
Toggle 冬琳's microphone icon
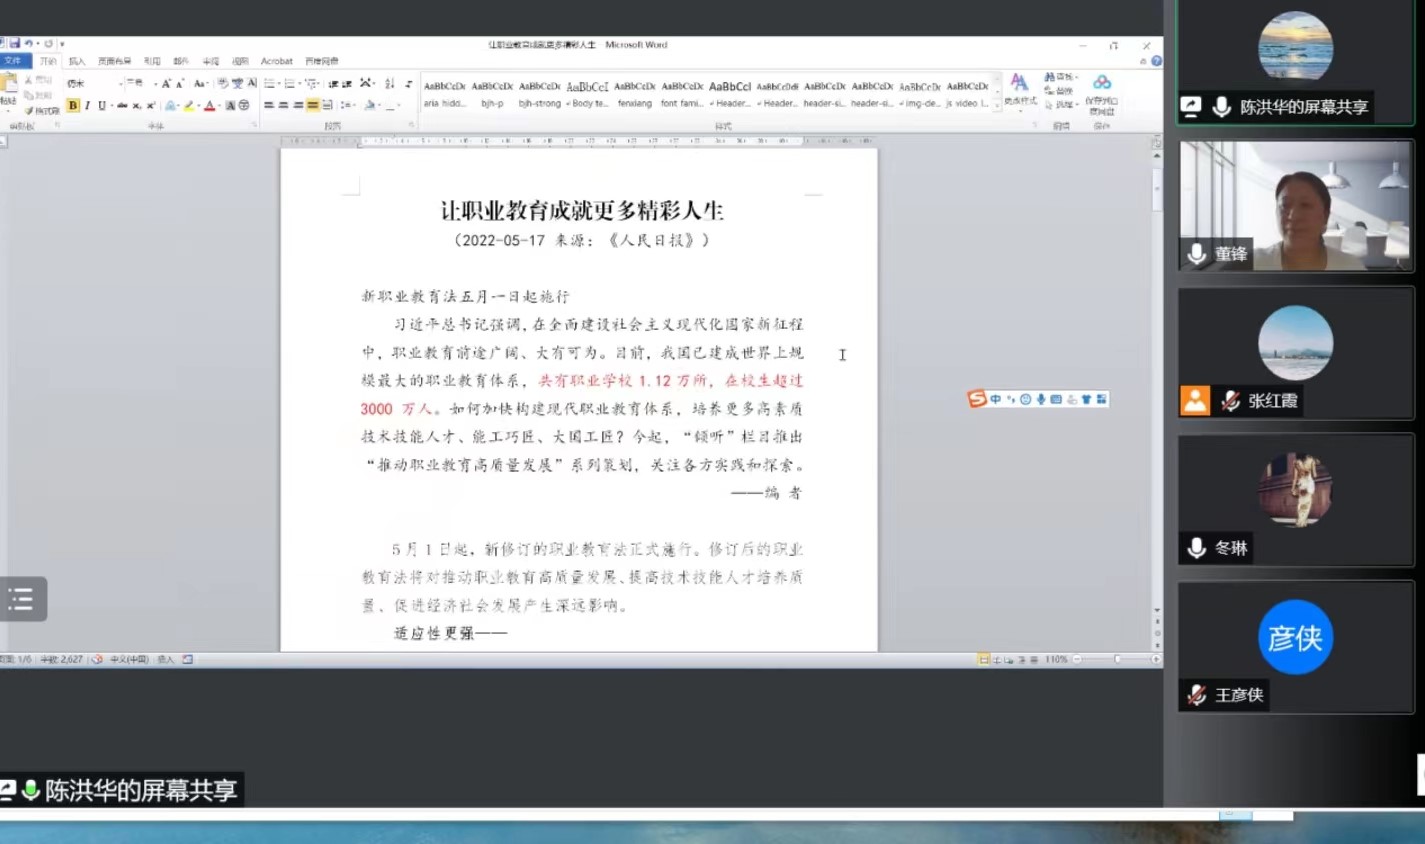click(x=1196, y=548)
